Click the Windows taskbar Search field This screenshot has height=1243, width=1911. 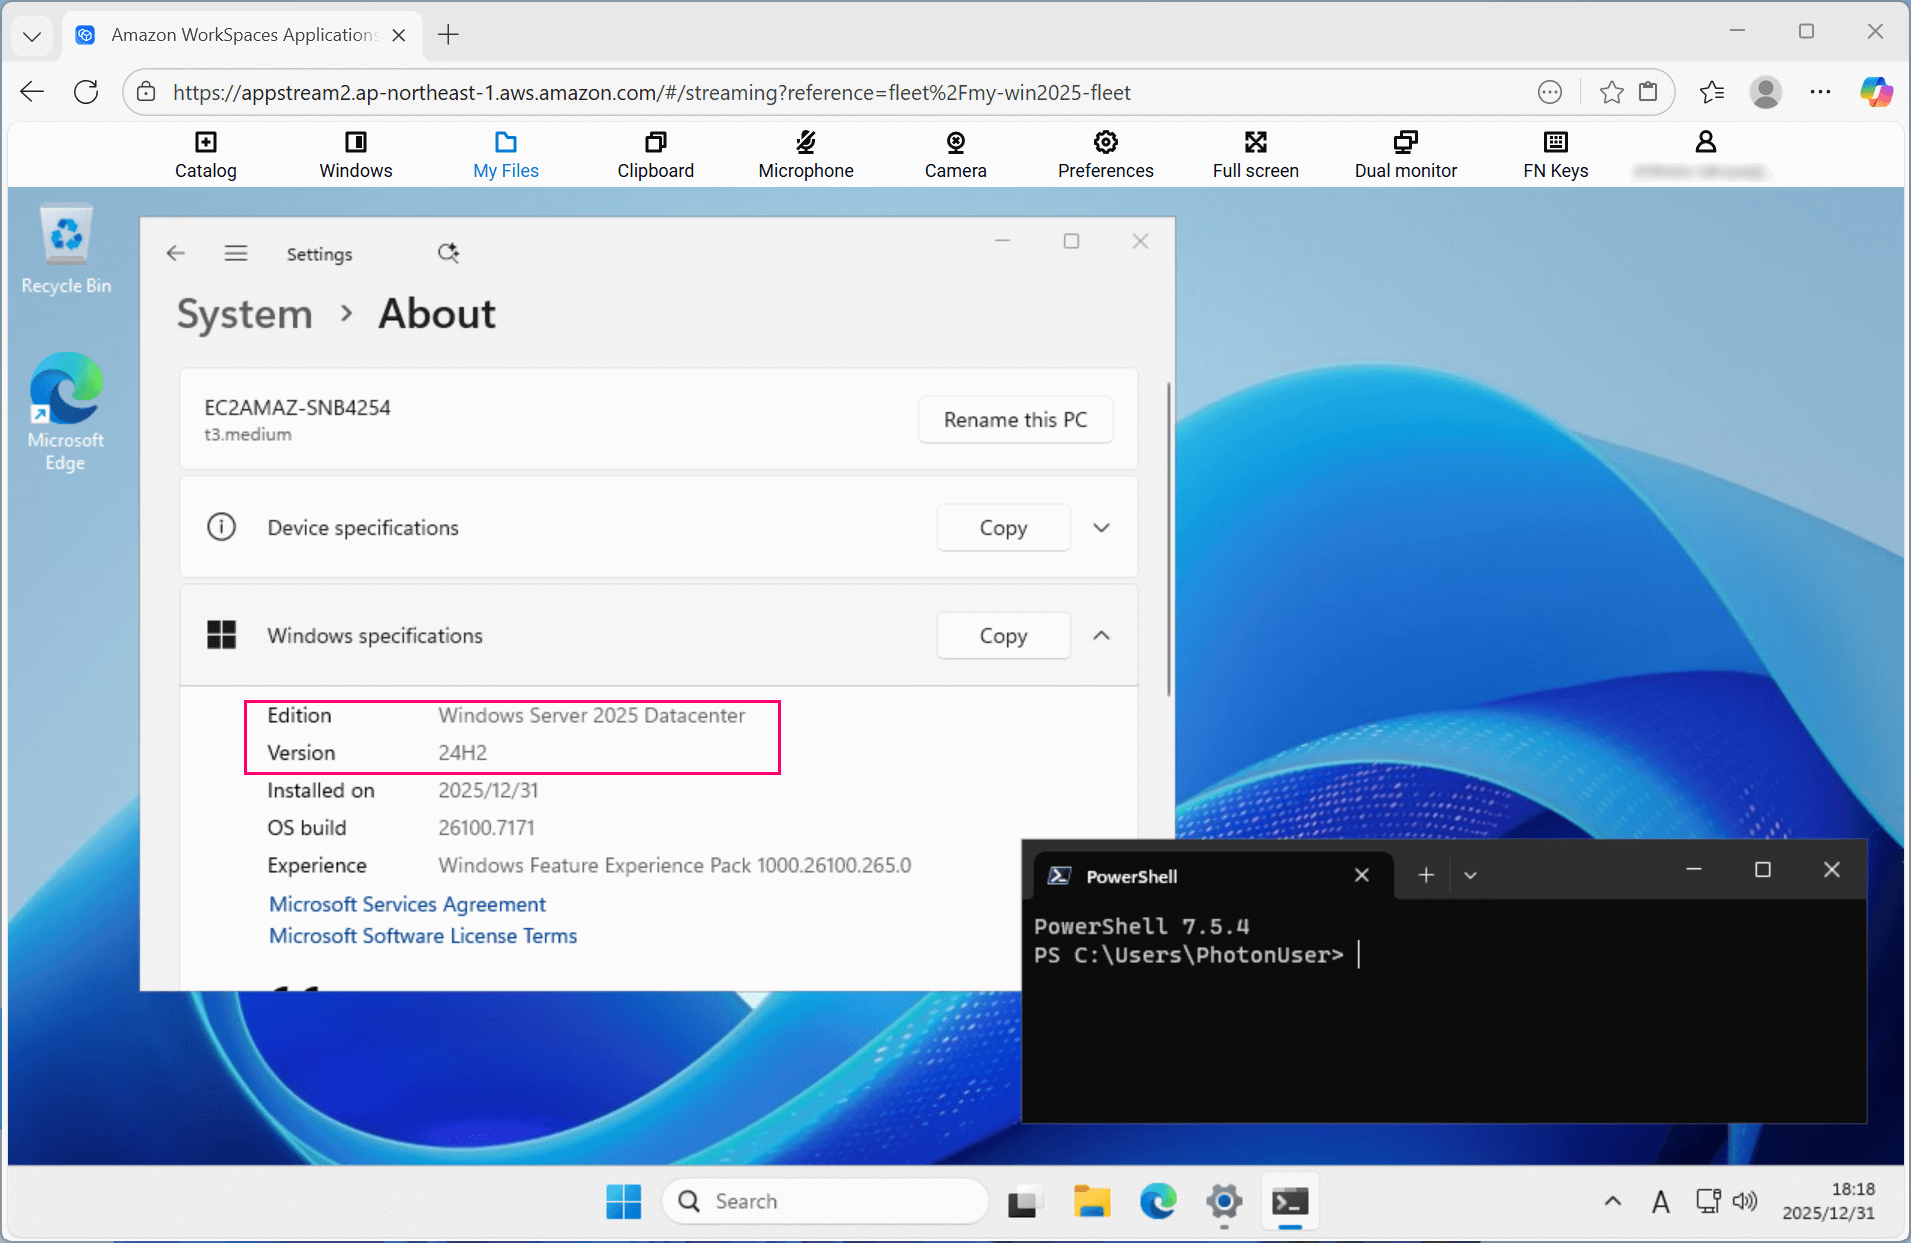(825, 1200)
